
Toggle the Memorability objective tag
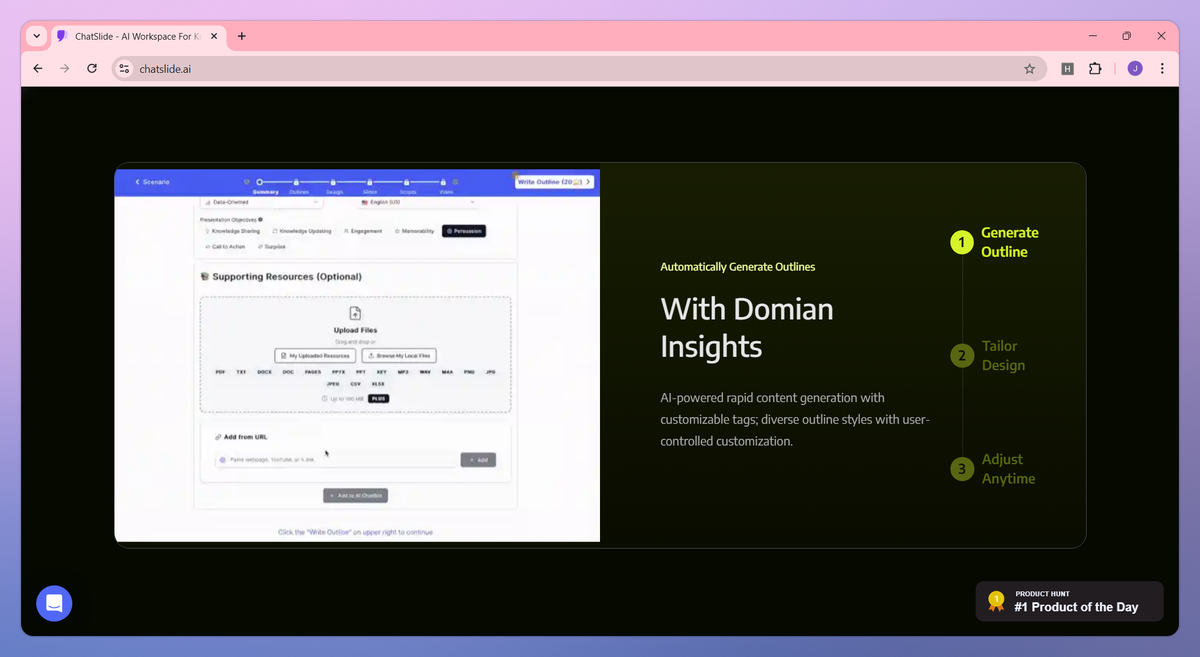pos(414,231)
